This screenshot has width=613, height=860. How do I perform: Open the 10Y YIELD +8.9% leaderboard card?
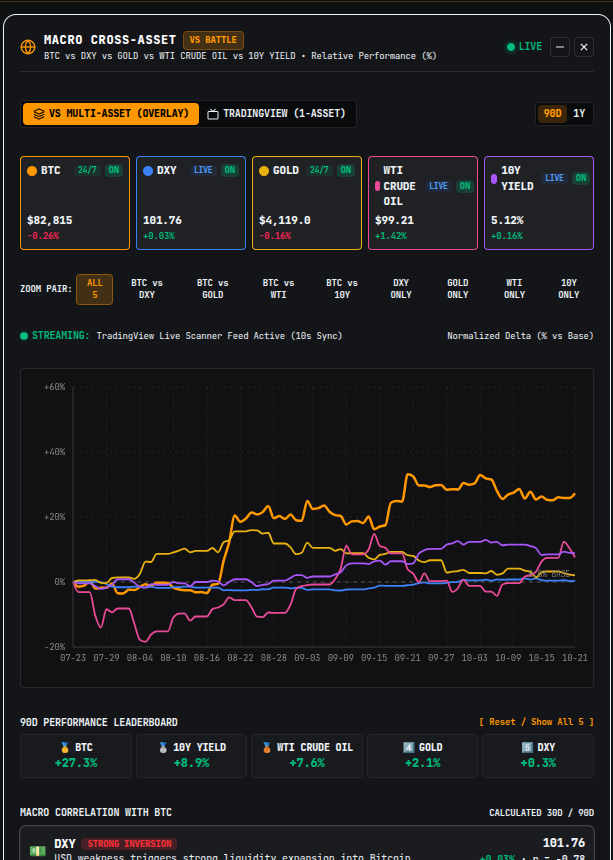pos(191,756)
